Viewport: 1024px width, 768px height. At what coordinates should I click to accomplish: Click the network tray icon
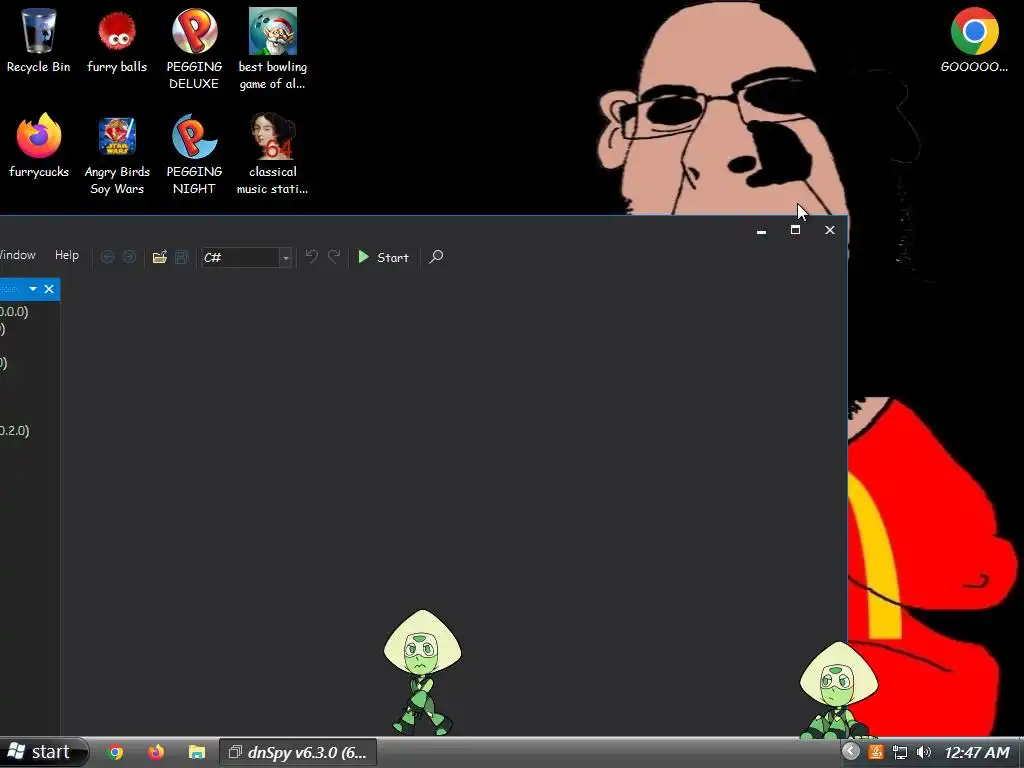(900, 752)
